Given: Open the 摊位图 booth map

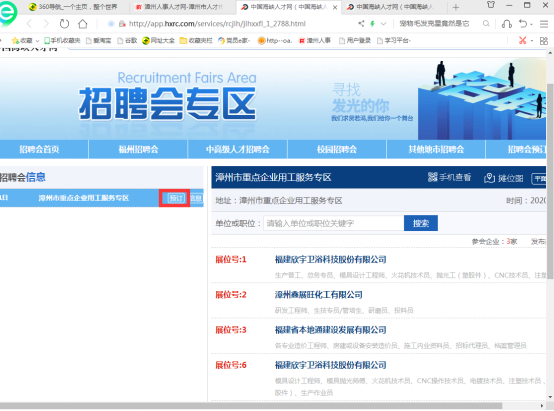Looking at the screenshot, I should [x=504, y=178].
